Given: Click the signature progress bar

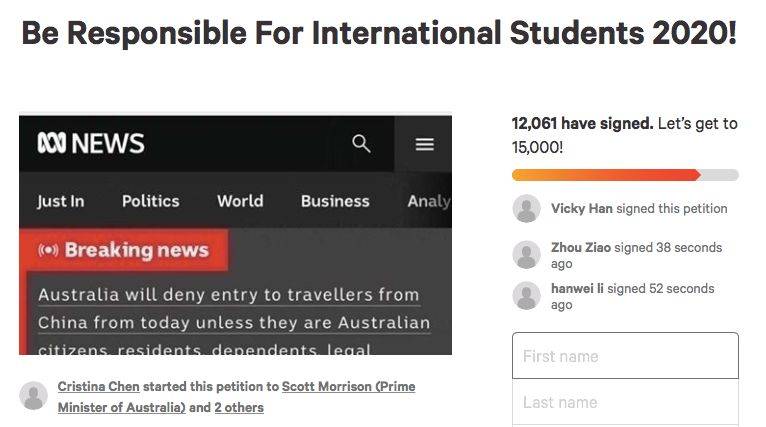Looking at the screenshot, I should [x=625, y=175].
